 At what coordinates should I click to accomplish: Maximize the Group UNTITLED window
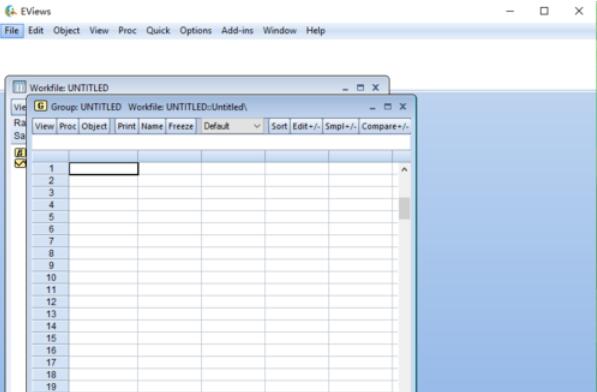[x=388, y=107]
